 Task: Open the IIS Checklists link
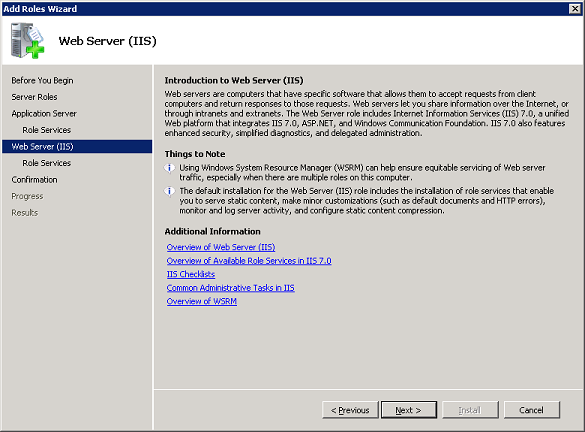(x=191, y=274)
